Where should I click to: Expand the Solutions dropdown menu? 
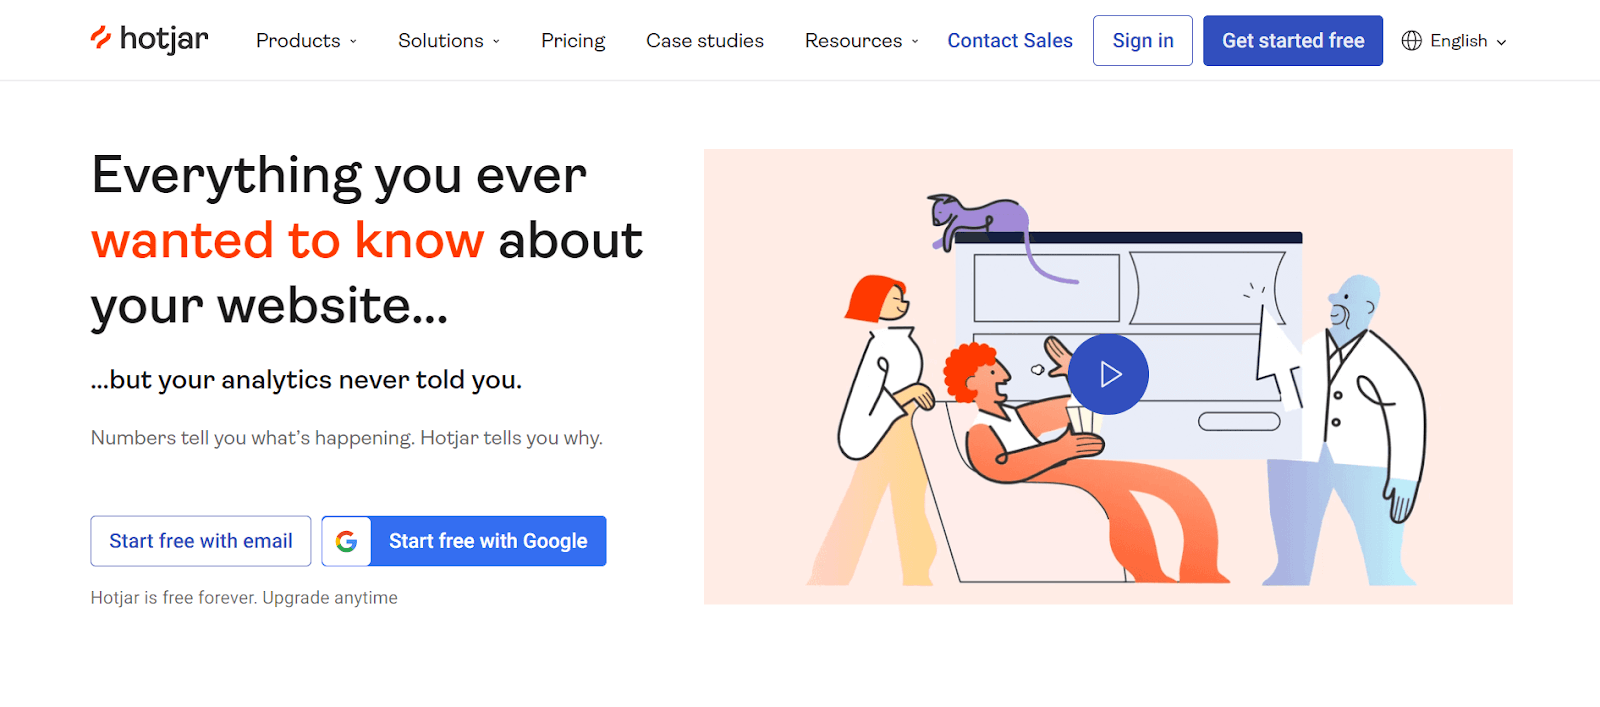pos(449,41)
